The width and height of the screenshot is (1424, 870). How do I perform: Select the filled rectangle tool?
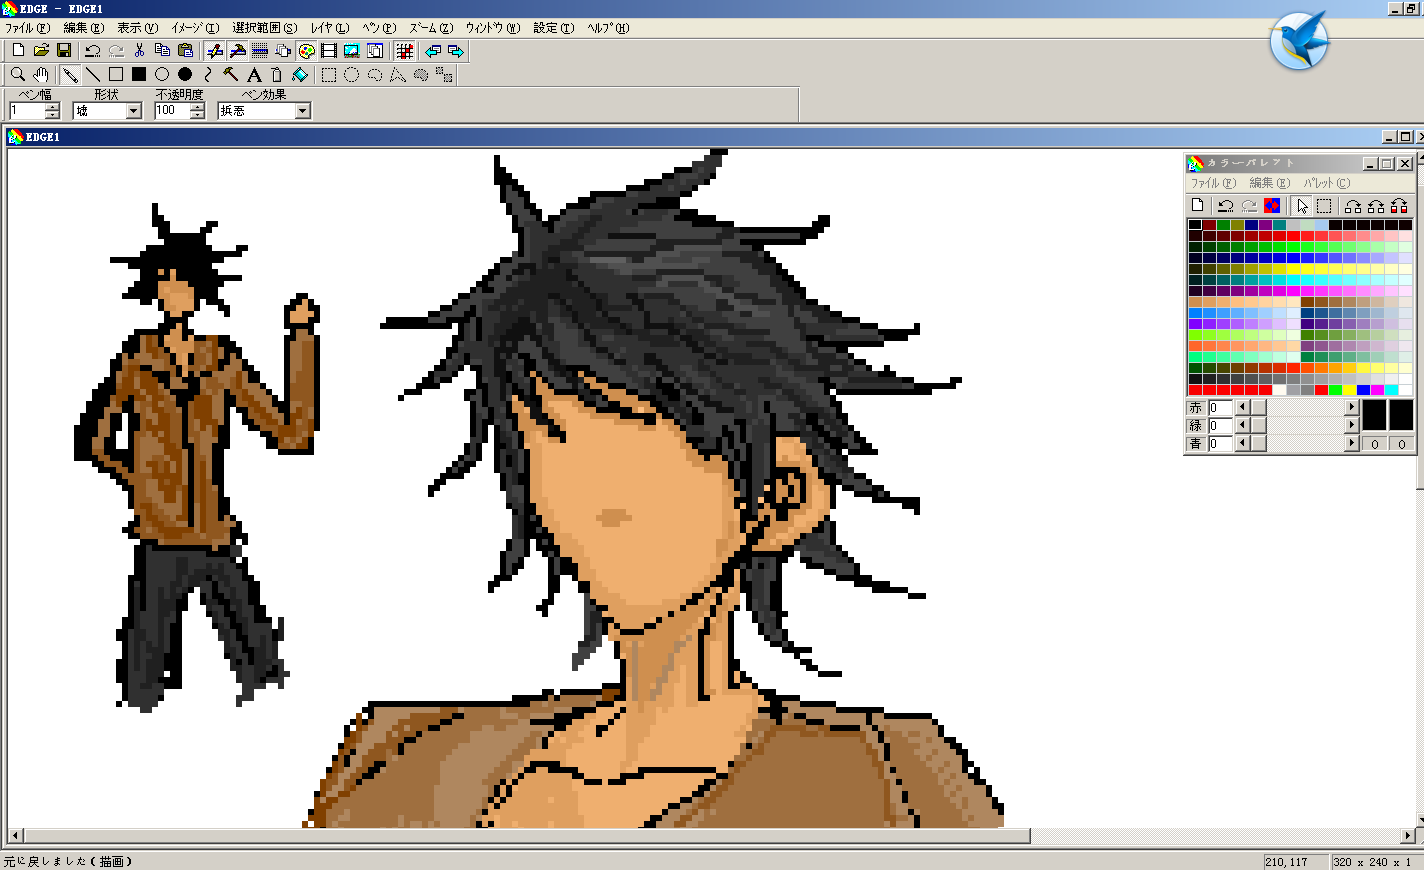click(x=139, y=75)
